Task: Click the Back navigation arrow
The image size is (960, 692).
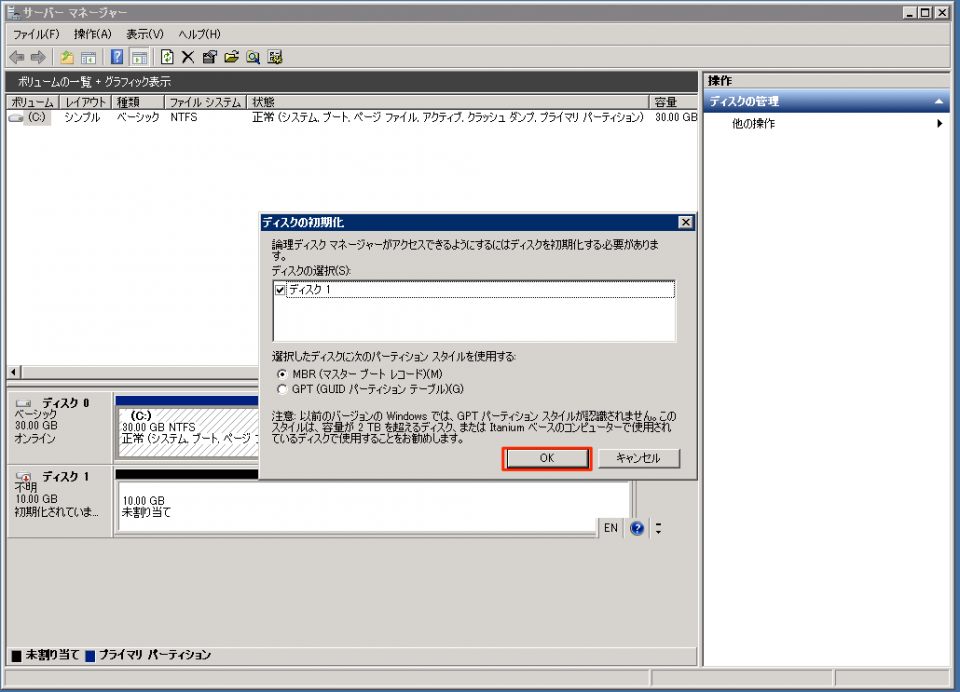Action: tap(17, 57)
